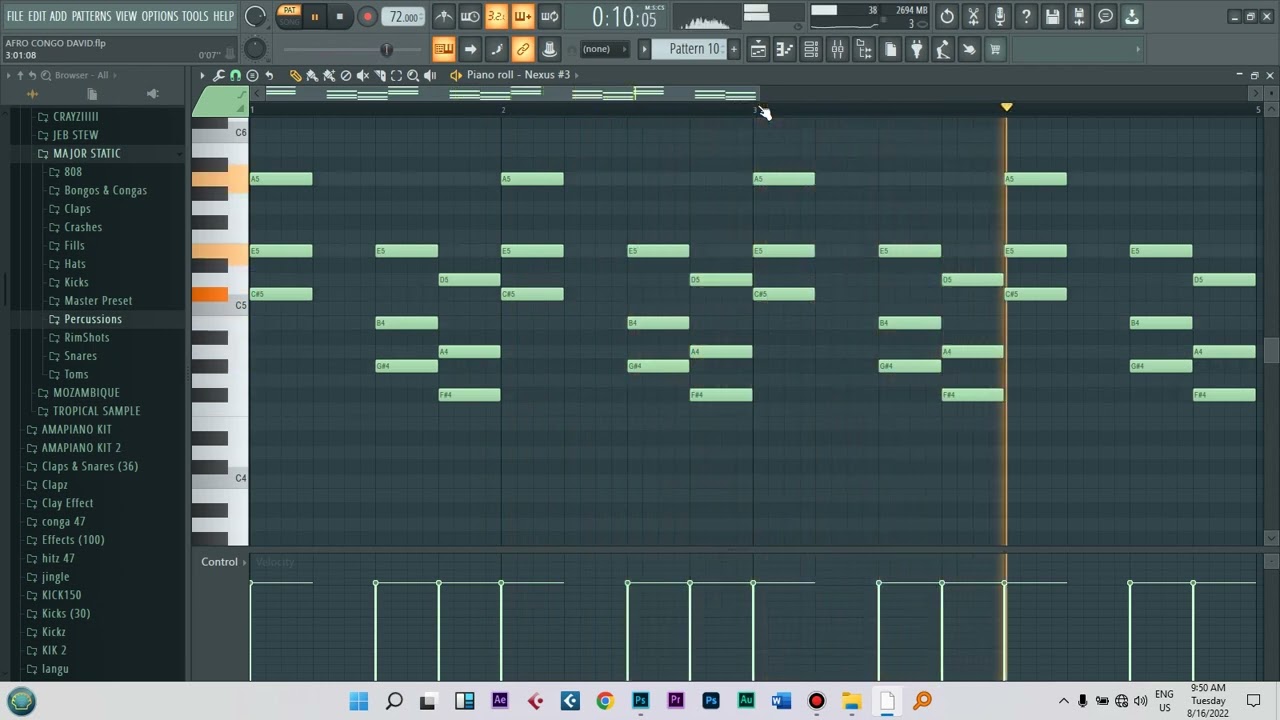
Task: Open the undo history icon
Action: tap(947, 16)
